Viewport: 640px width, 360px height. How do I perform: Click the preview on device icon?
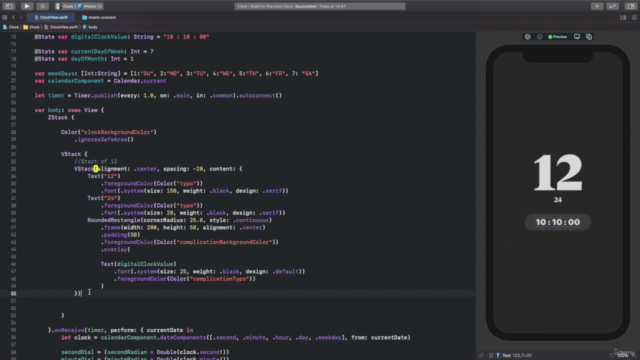point(577,37)
